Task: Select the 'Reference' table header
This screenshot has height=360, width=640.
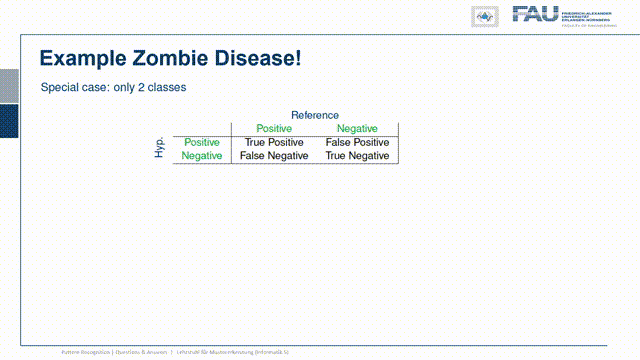Action: [315, 115]
